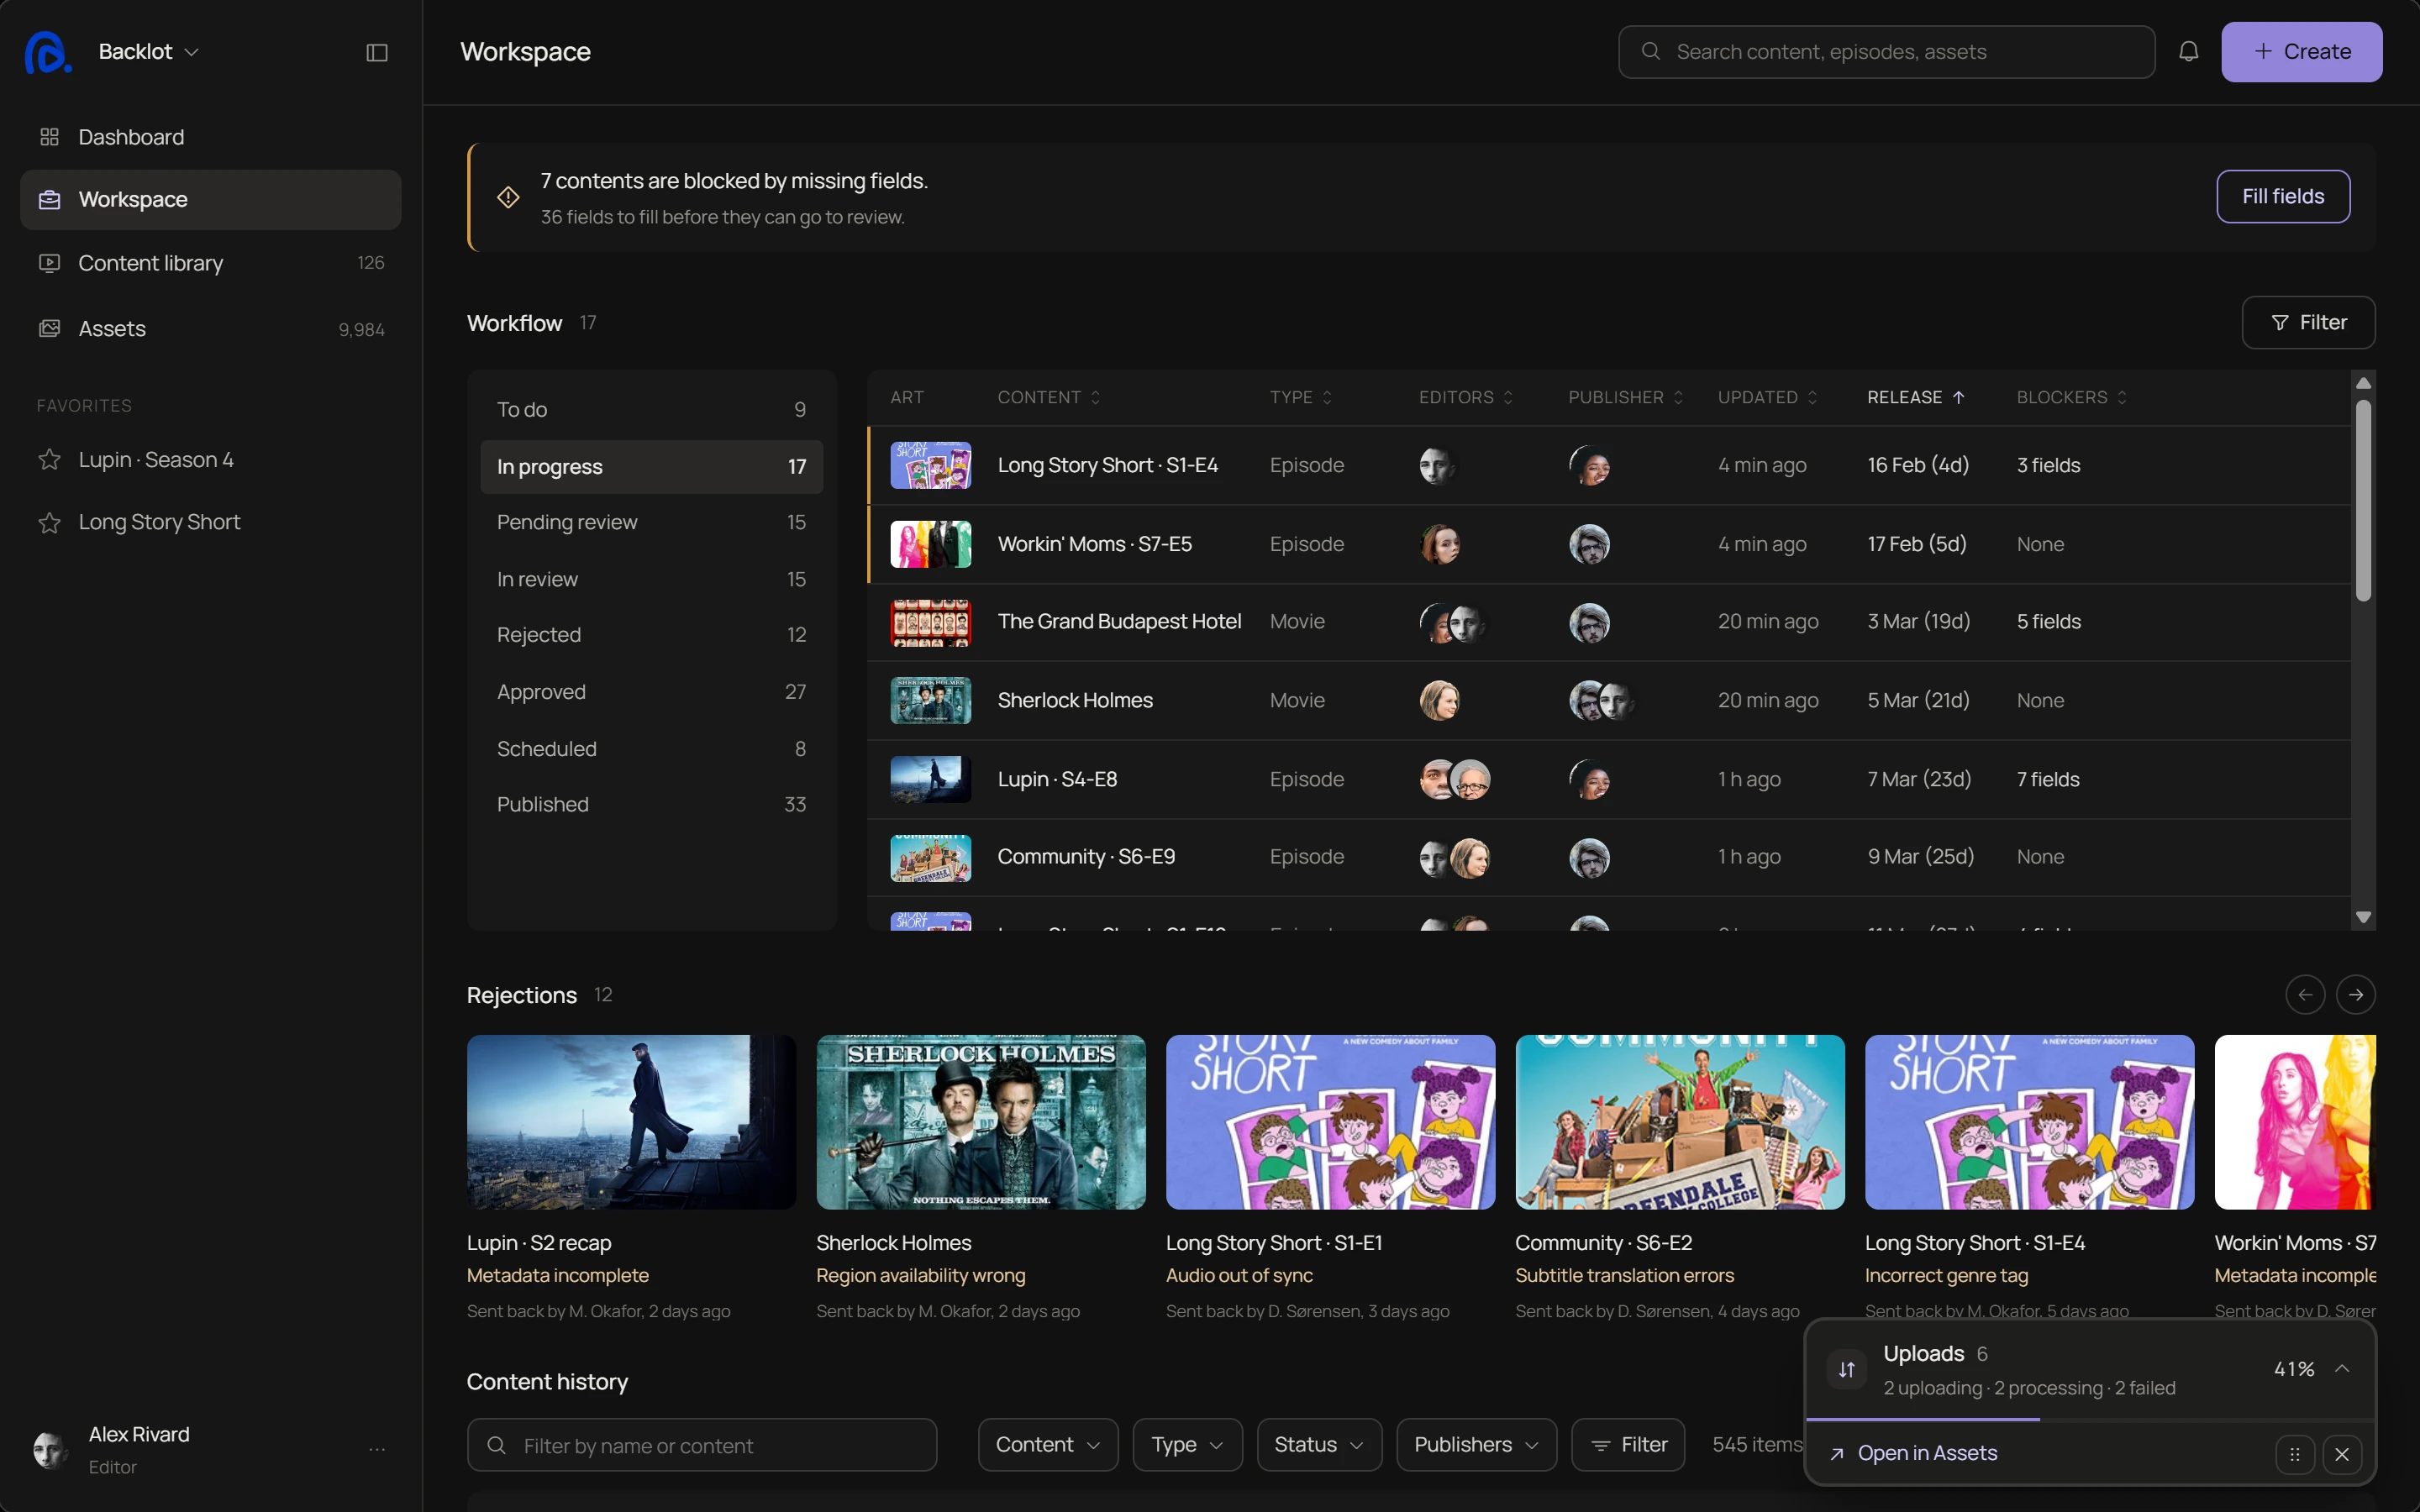Sort table by Editors column
Viewport: 2420px width, 1512px height.
click(x=1466, y=397)
